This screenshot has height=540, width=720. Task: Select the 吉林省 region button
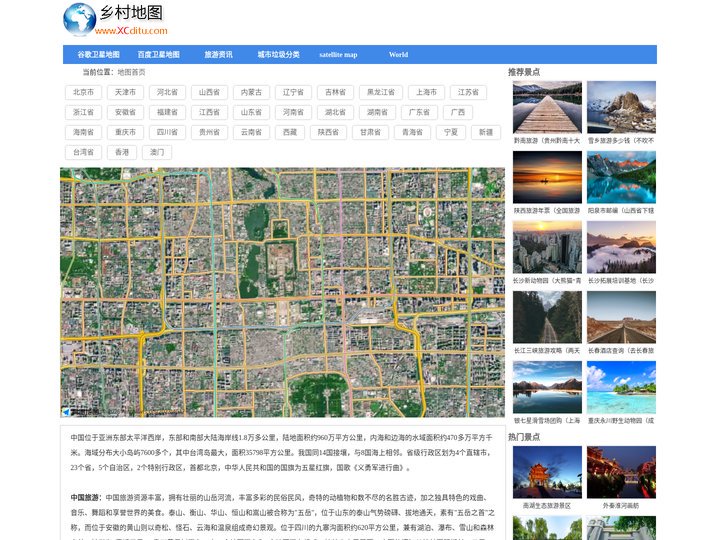pos(335,92)
